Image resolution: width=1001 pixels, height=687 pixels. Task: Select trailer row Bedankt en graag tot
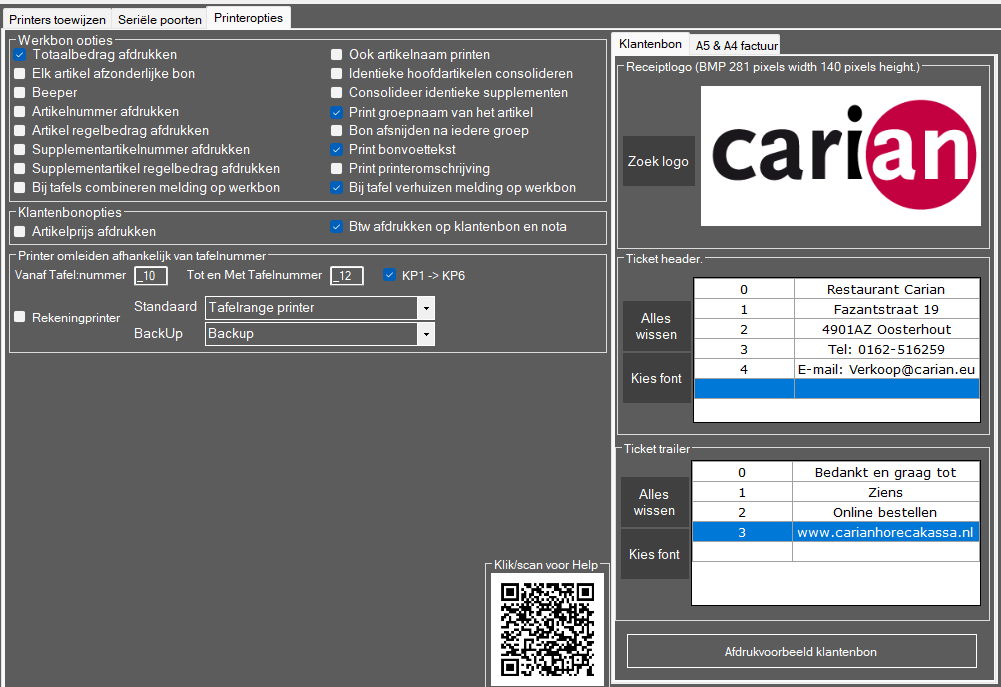[835, 472]
